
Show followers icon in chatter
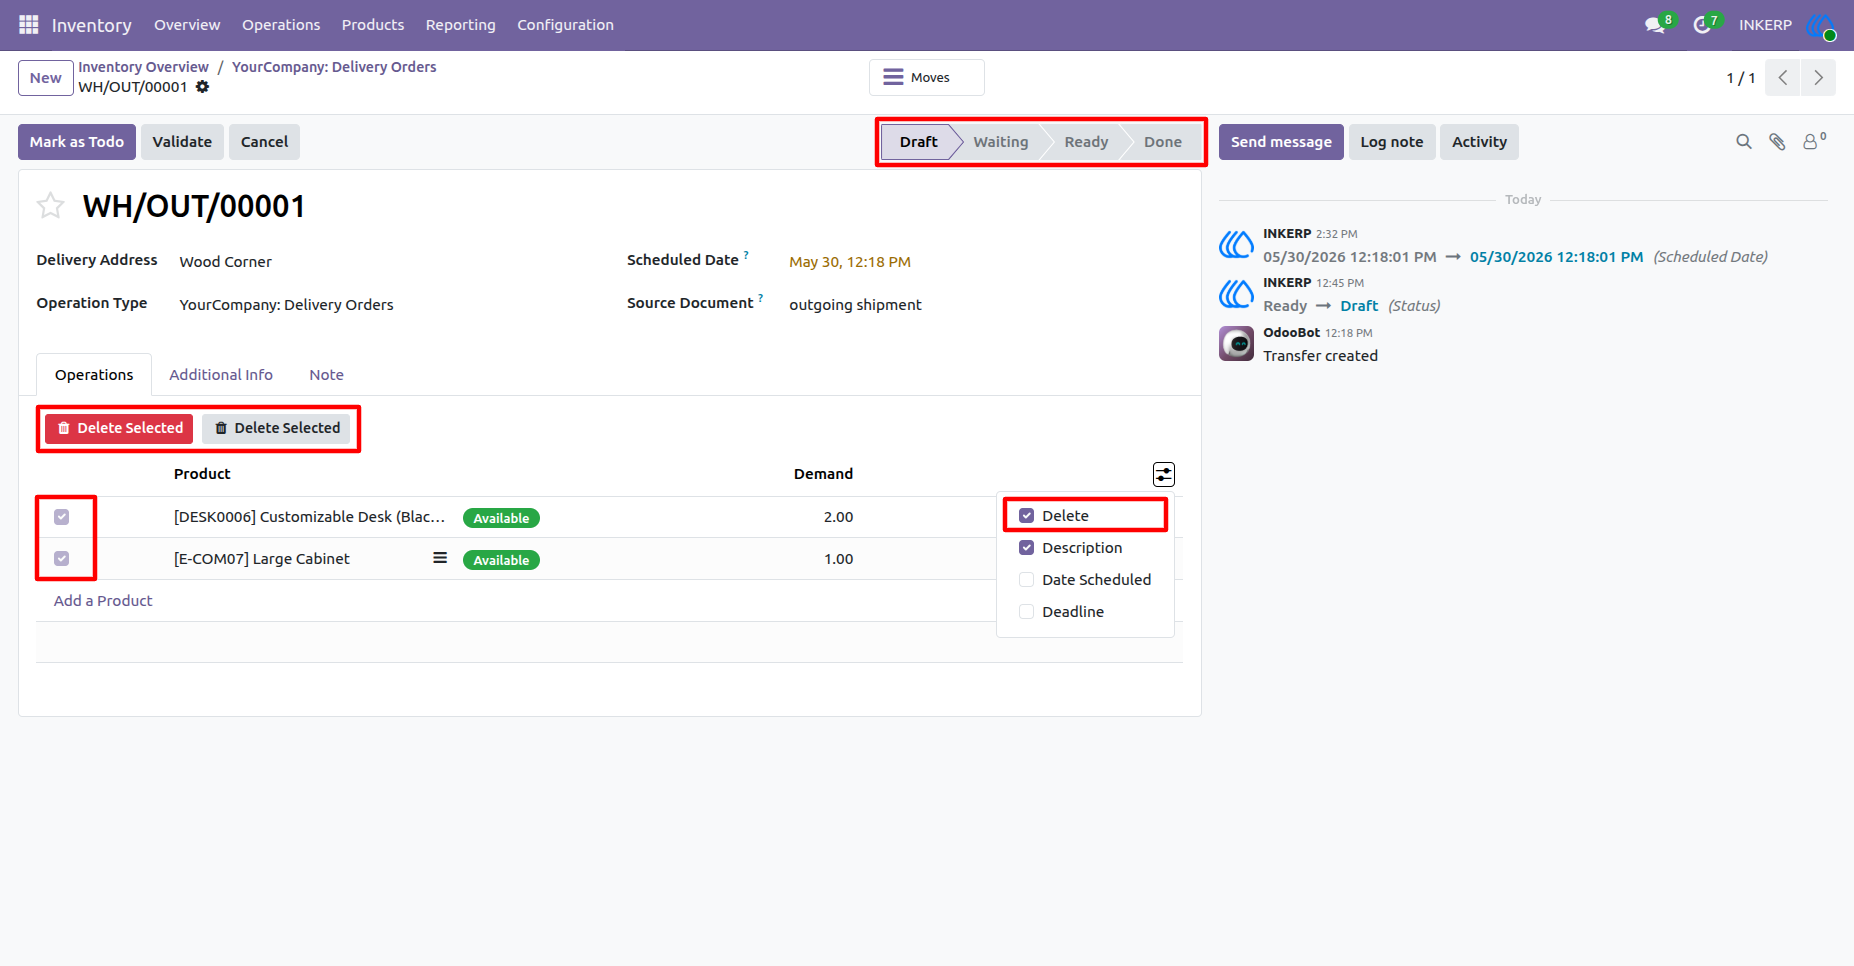pos(1813,141)
